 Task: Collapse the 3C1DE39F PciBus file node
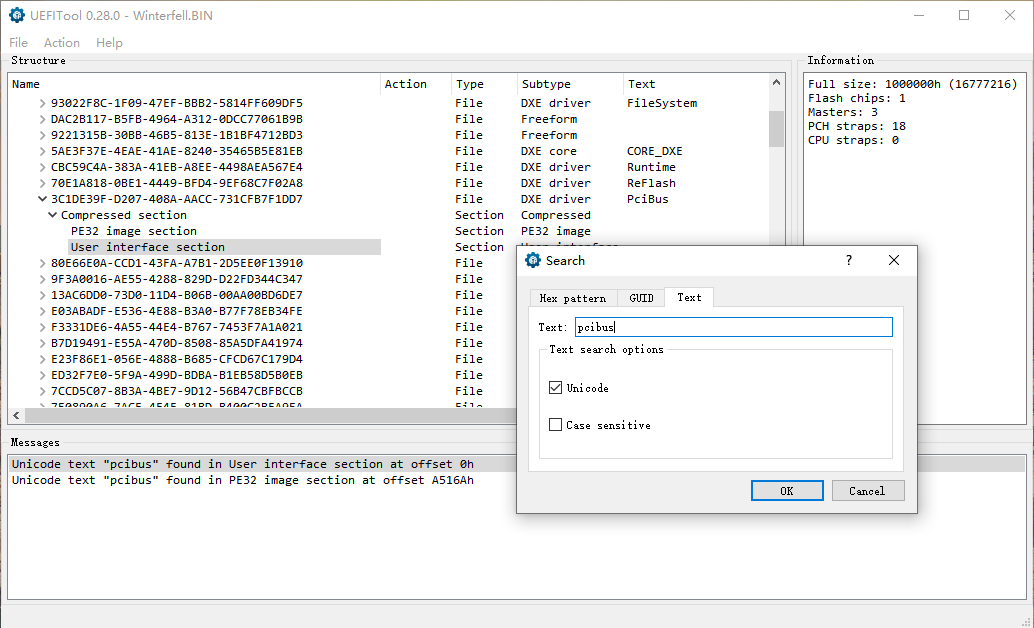(42, 199)
